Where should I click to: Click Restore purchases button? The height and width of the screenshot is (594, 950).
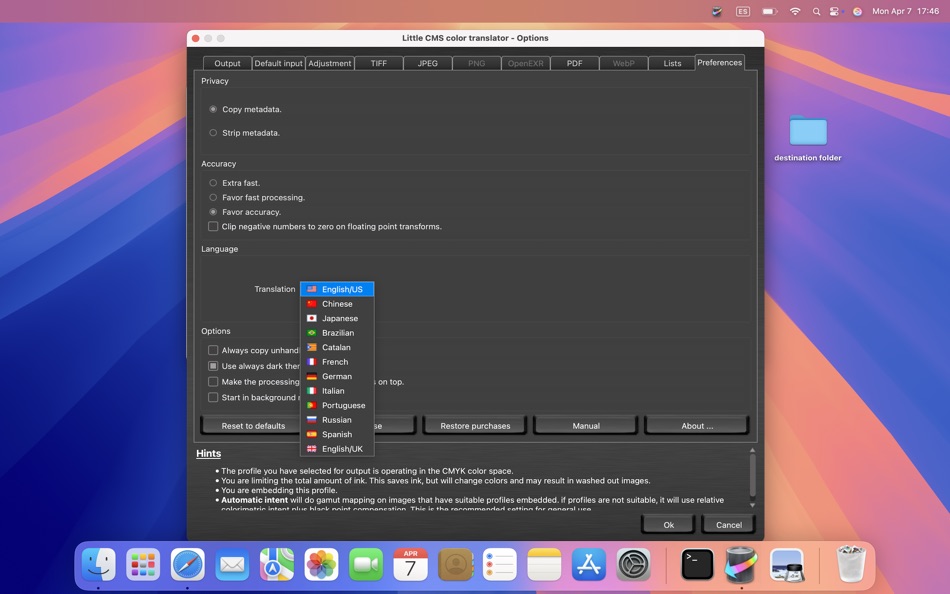(x=475, y=425)
